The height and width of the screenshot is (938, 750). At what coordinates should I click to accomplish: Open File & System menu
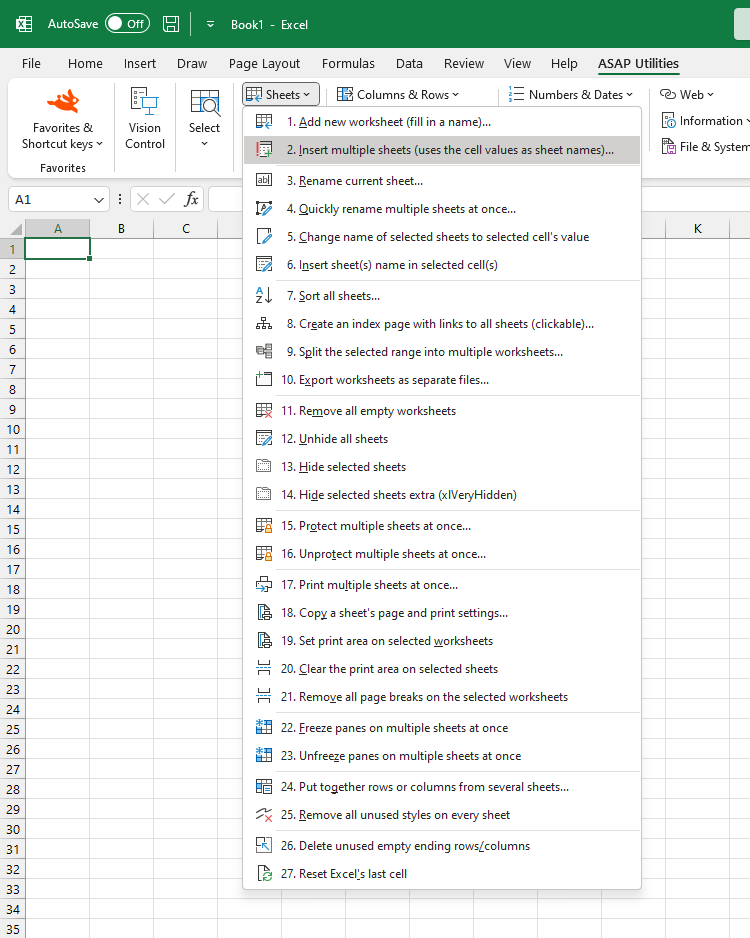(705, 147)
